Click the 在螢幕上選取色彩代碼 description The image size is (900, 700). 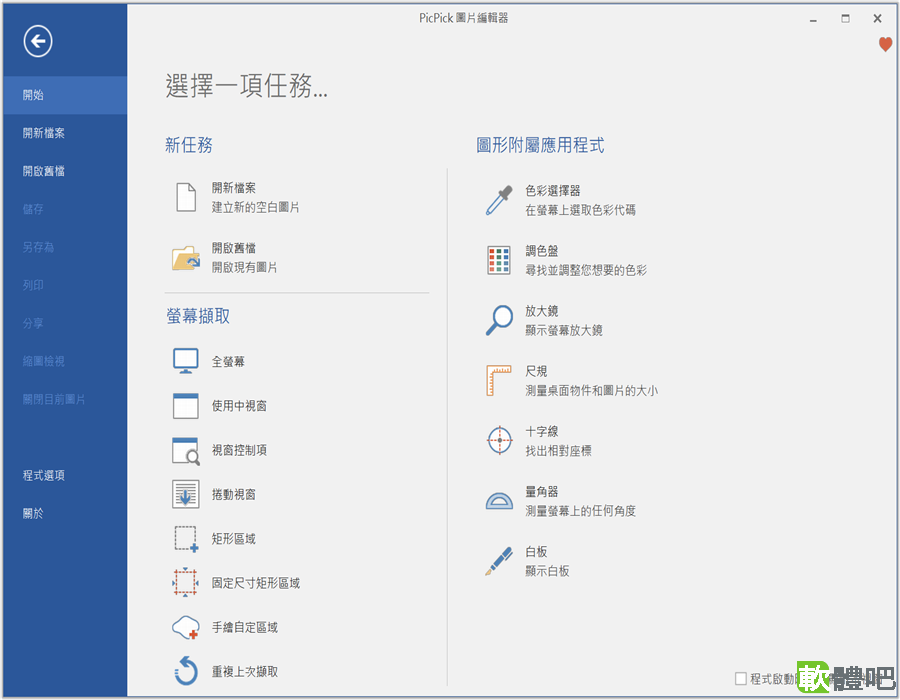point(581,210)
